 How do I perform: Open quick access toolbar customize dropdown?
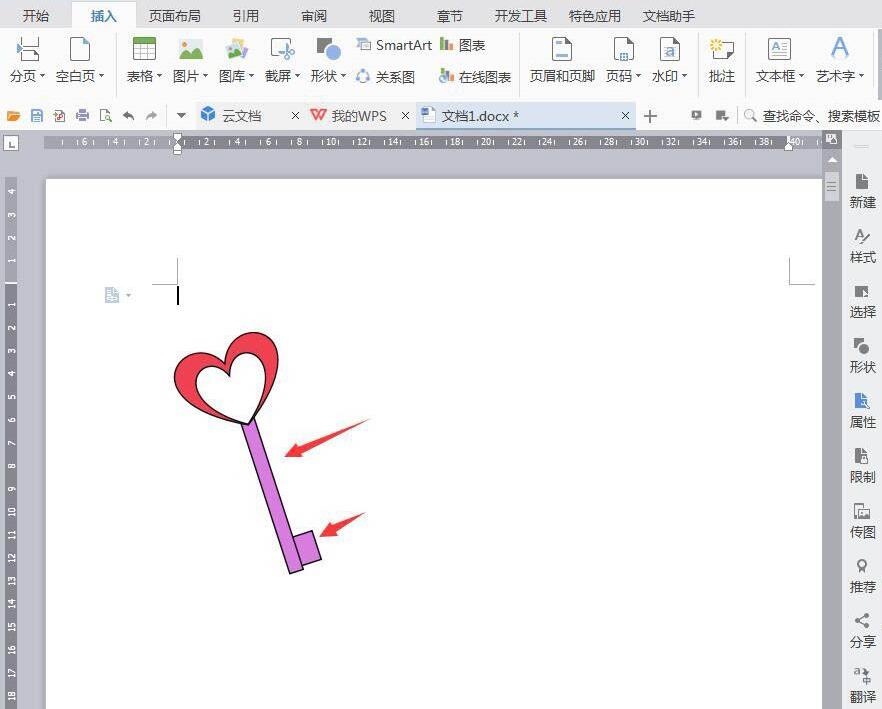click(181, 116)
